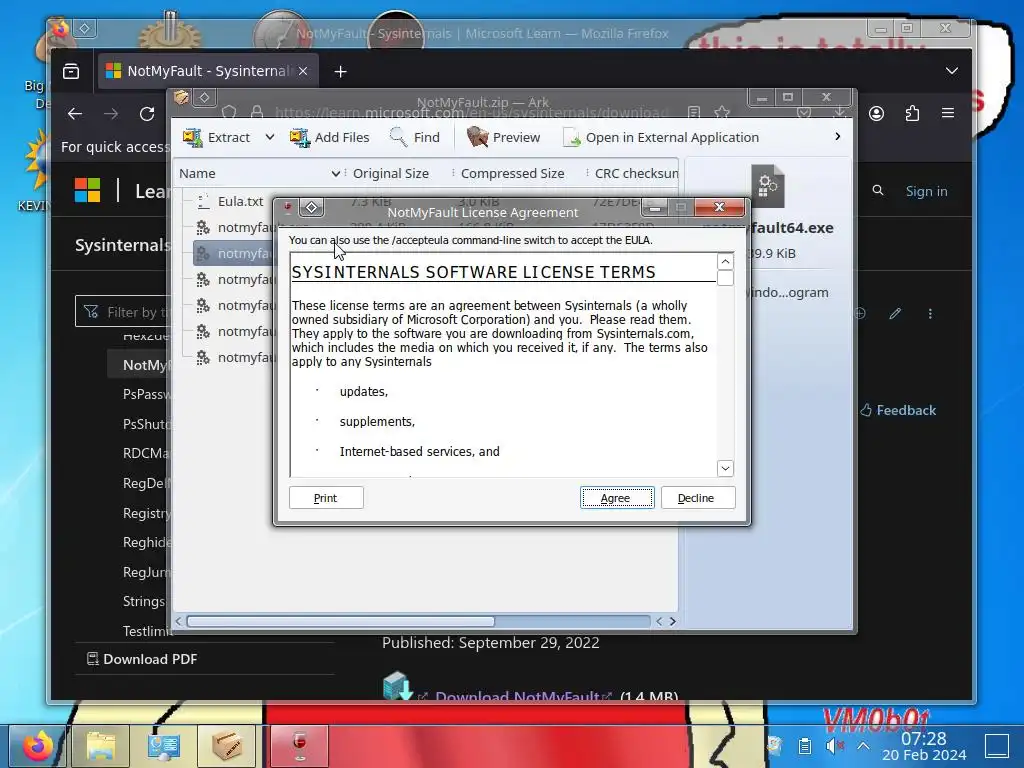Close the NotMyFault - Sysinternals tab
Screen dimensions: 1024x768
(x=303, y=71)
